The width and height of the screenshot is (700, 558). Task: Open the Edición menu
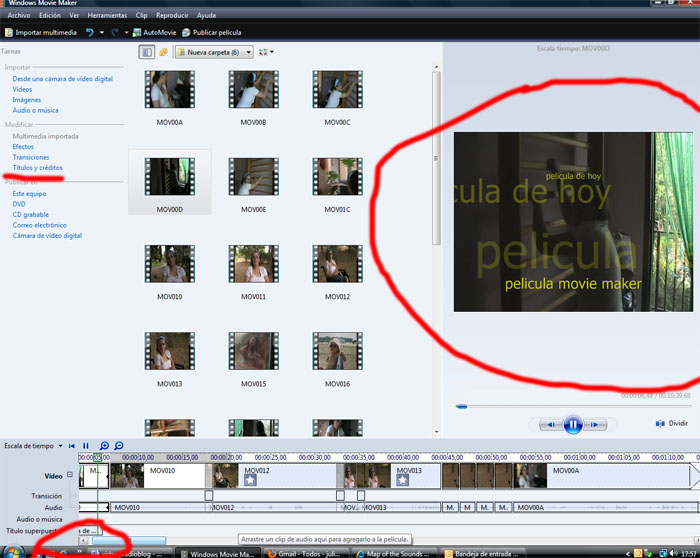[x=50, y=15]
